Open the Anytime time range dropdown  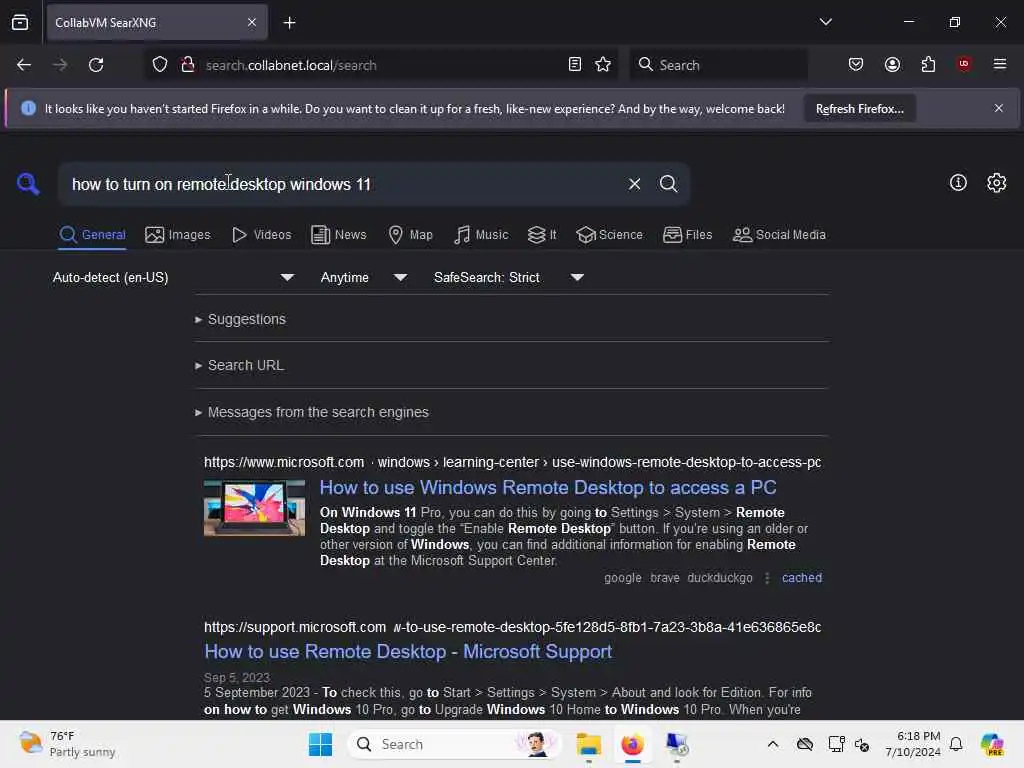click(x=364, y=278)
